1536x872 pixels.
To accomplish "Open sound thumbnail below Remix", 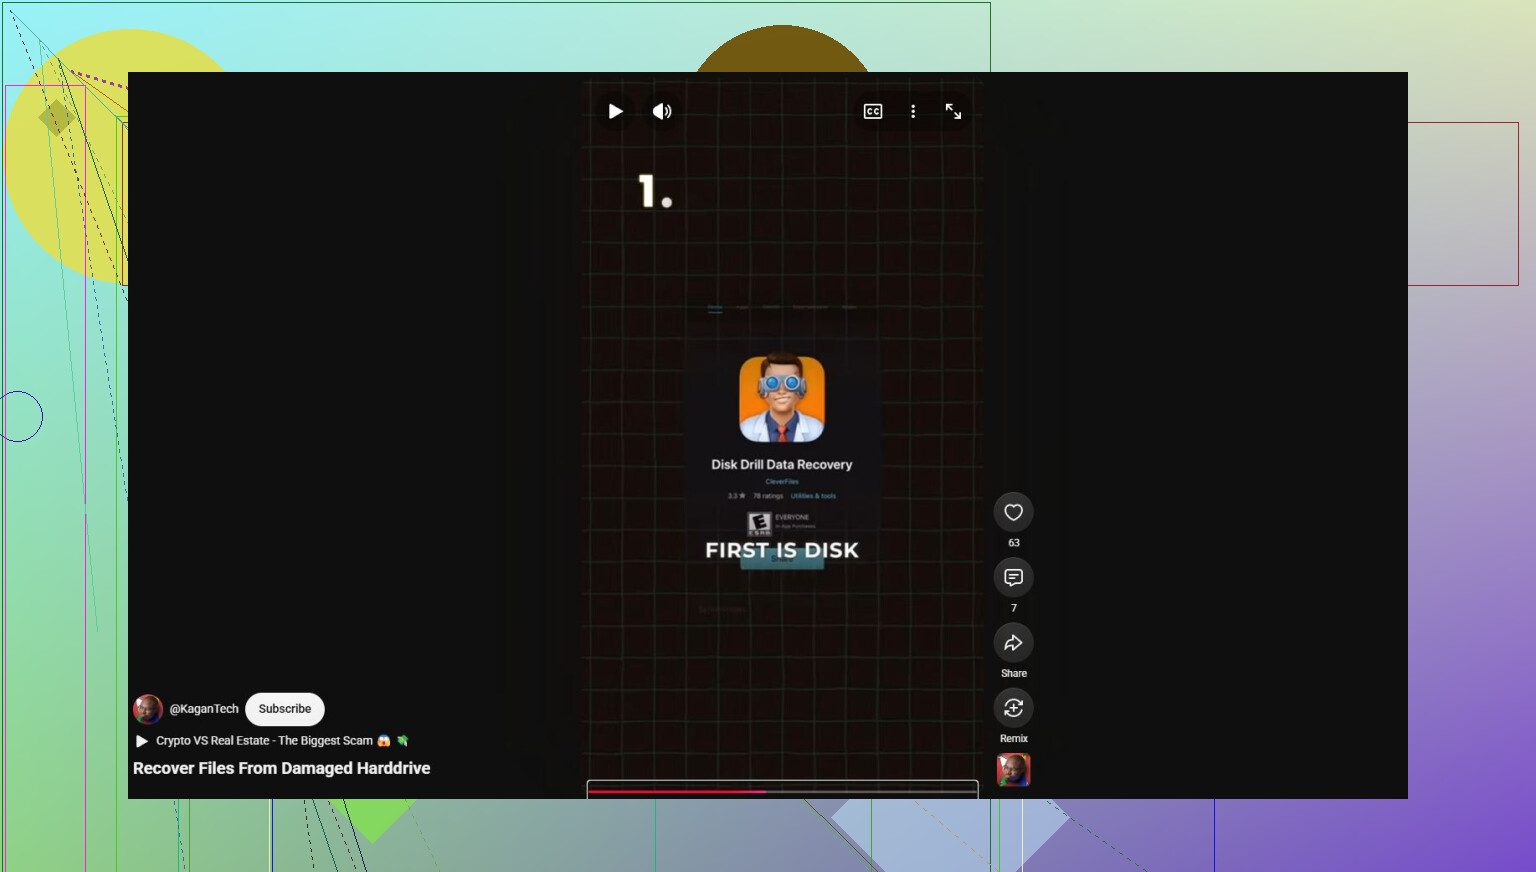I will (1013, 770).
